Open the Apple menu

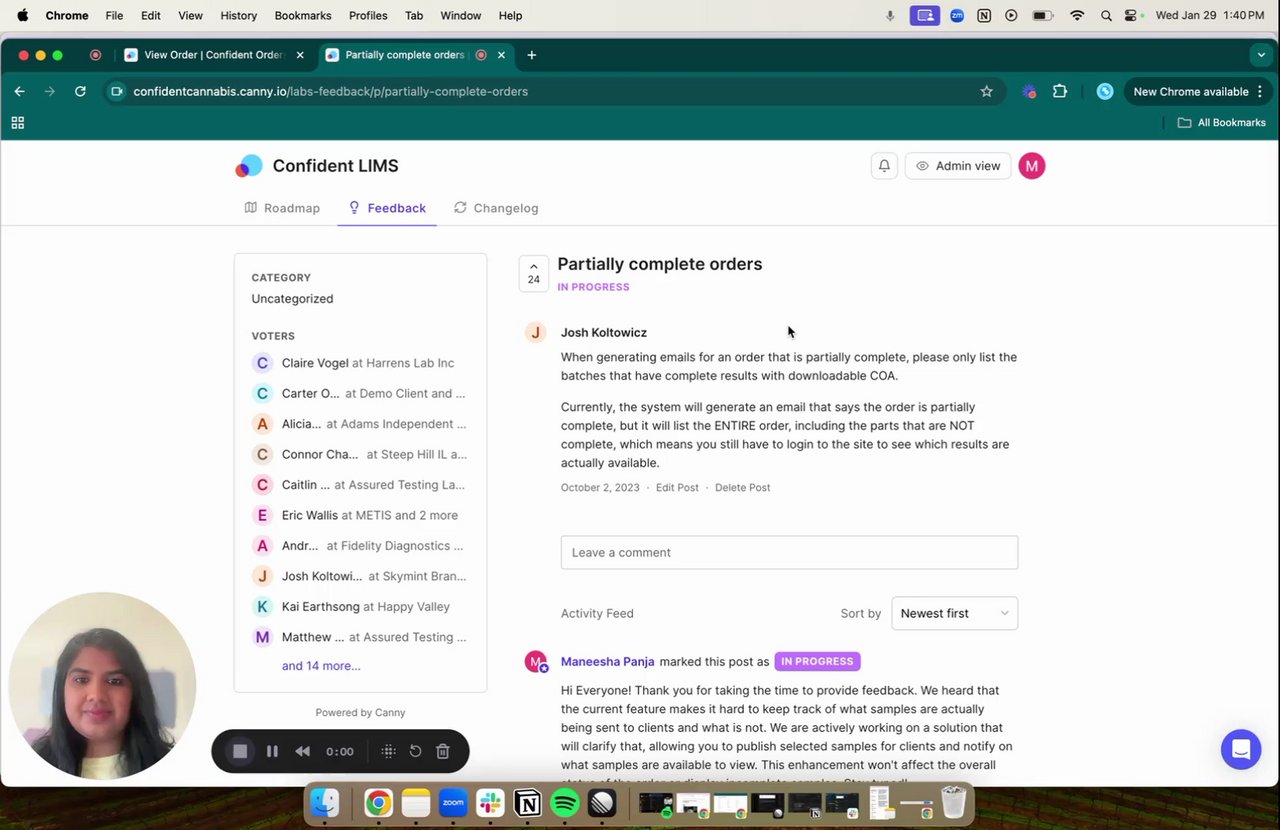22,15
